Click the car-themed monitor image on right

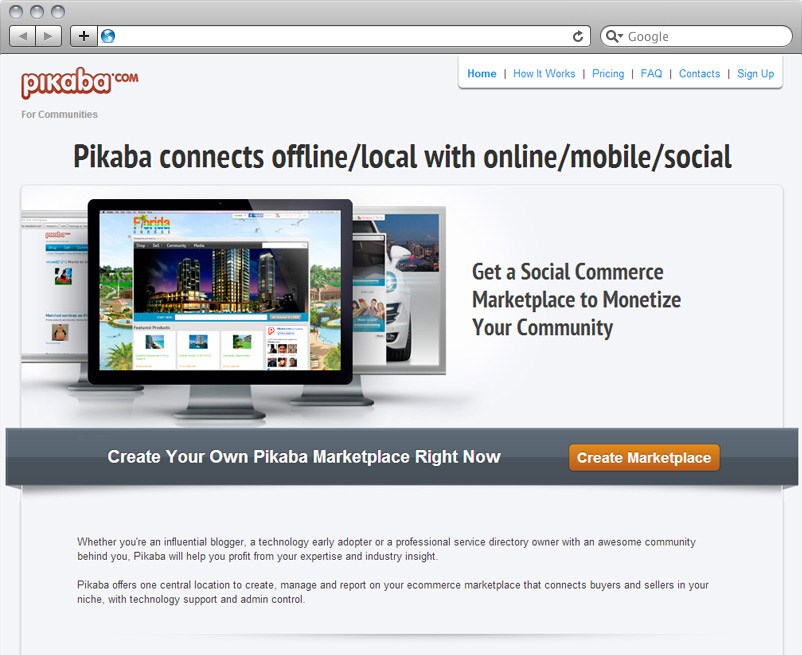[399, 290]
